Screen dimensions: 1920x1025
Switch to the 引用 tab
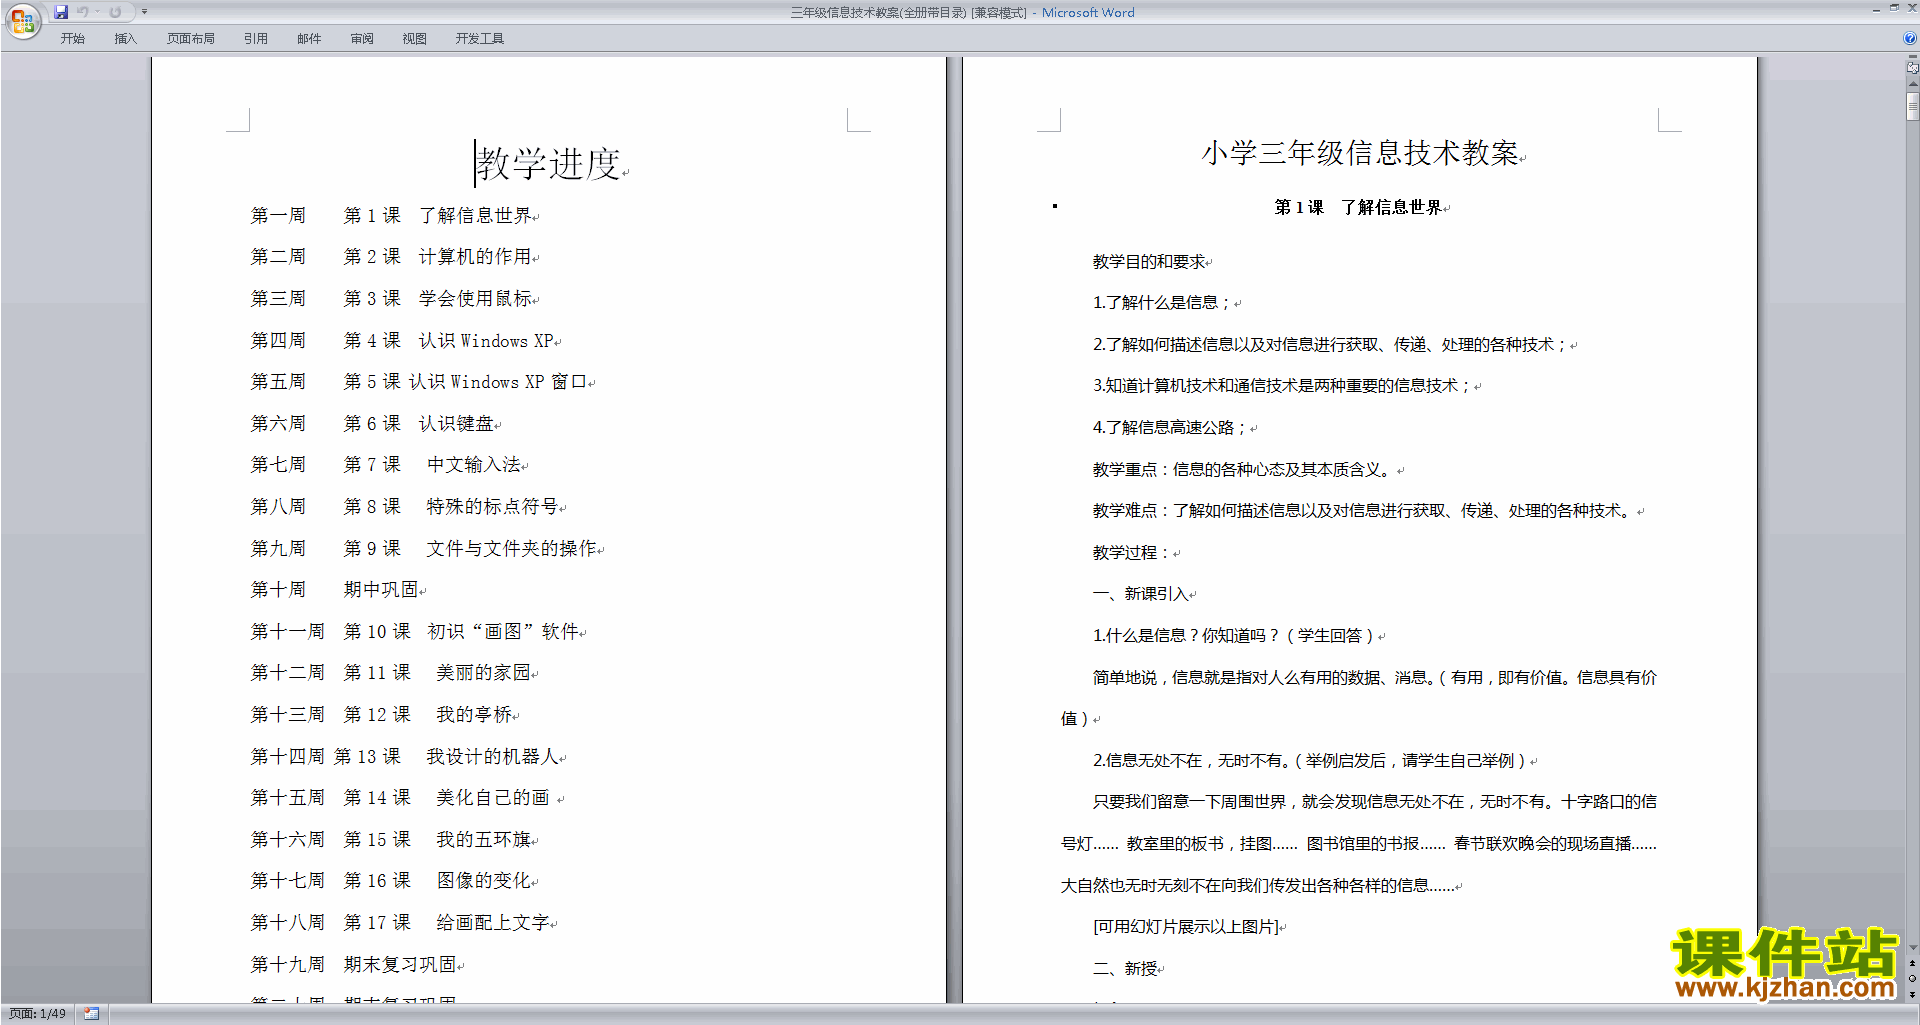(256, 39)
